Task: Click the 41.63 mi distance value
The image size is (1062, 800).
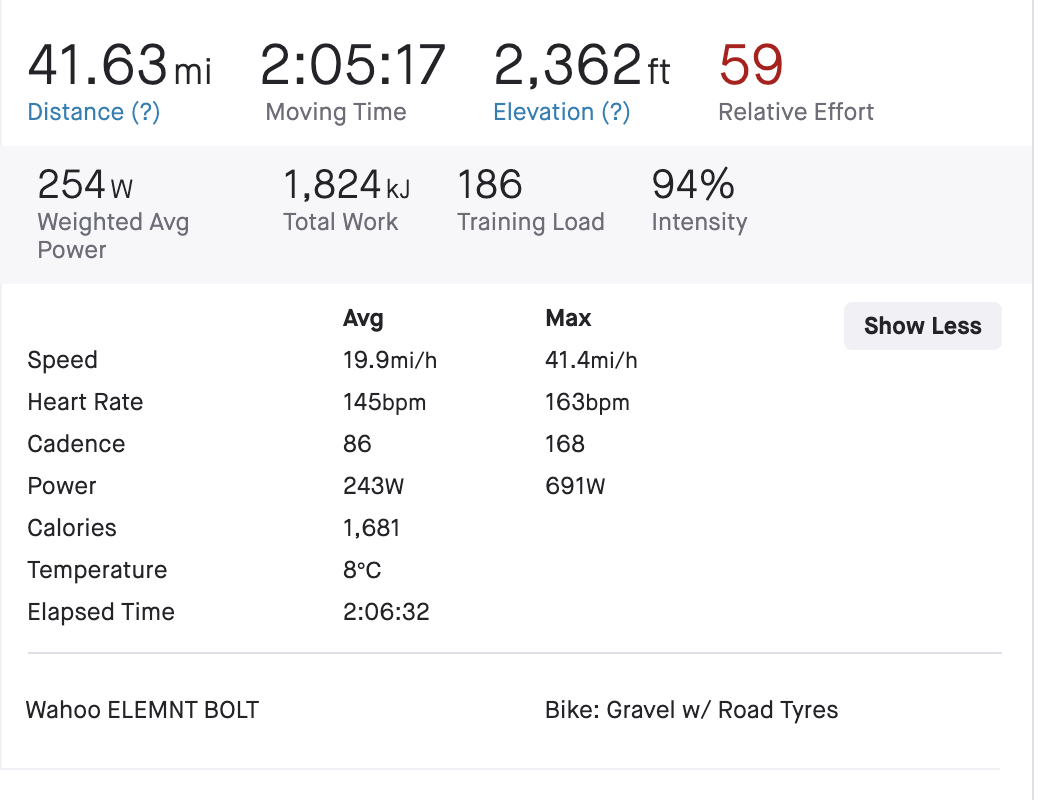Action: tap(119, 65)
